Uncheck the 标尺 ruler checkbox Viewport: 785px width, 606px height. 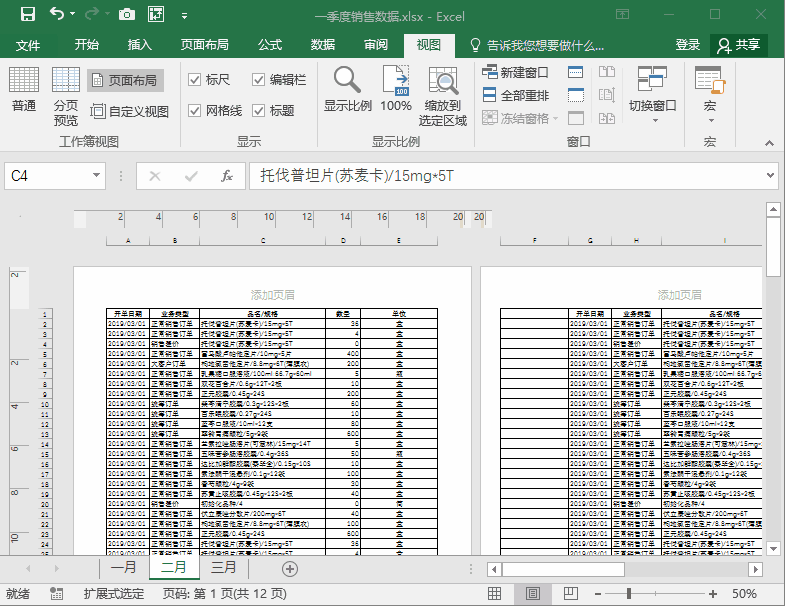tap(195, 80)
